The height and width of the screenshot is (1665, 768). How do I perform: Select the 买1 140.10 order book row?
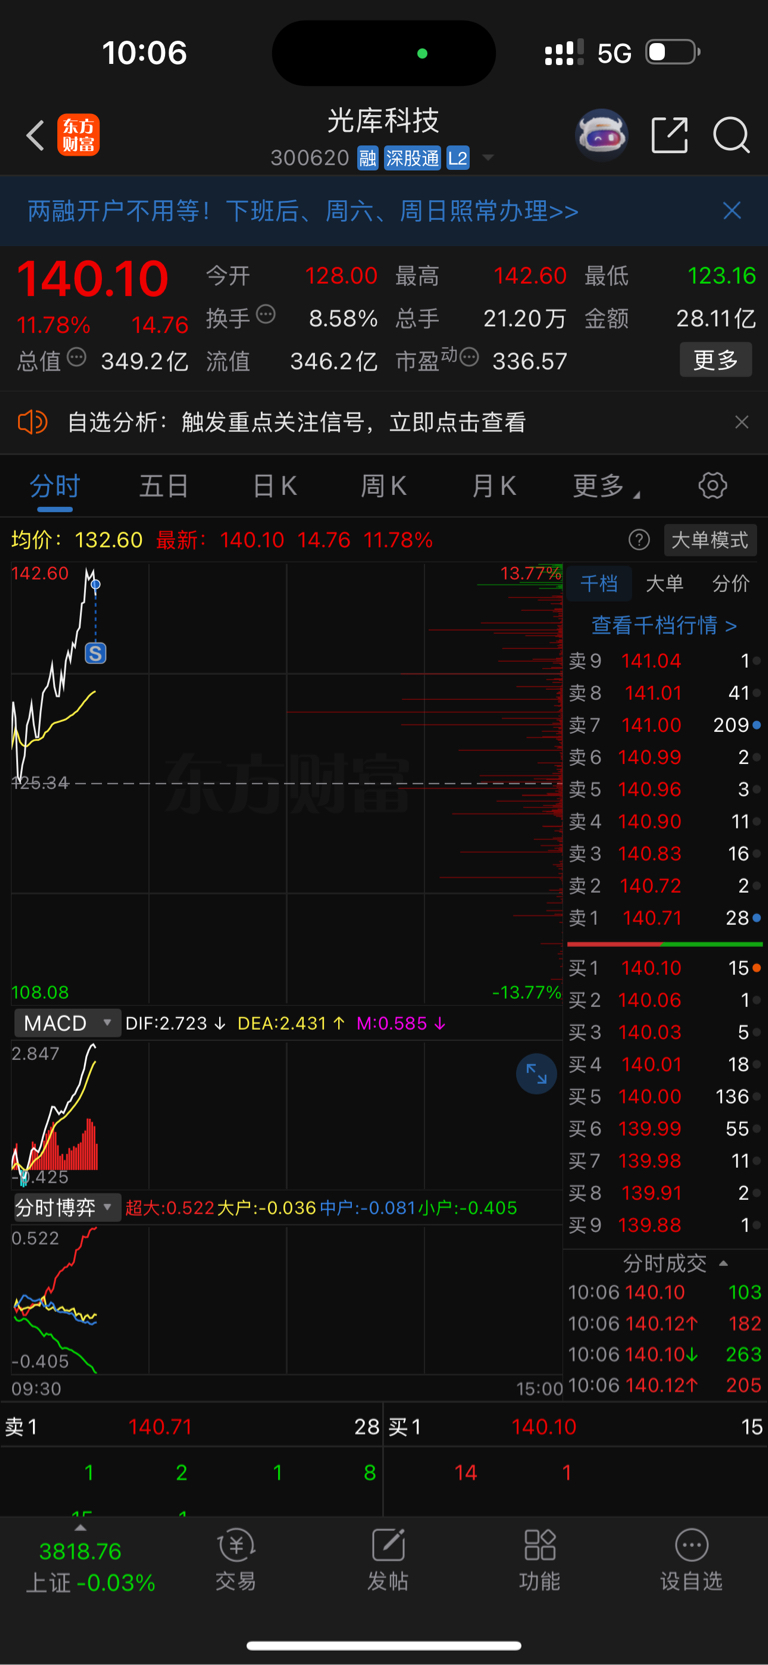coord(665,968)
